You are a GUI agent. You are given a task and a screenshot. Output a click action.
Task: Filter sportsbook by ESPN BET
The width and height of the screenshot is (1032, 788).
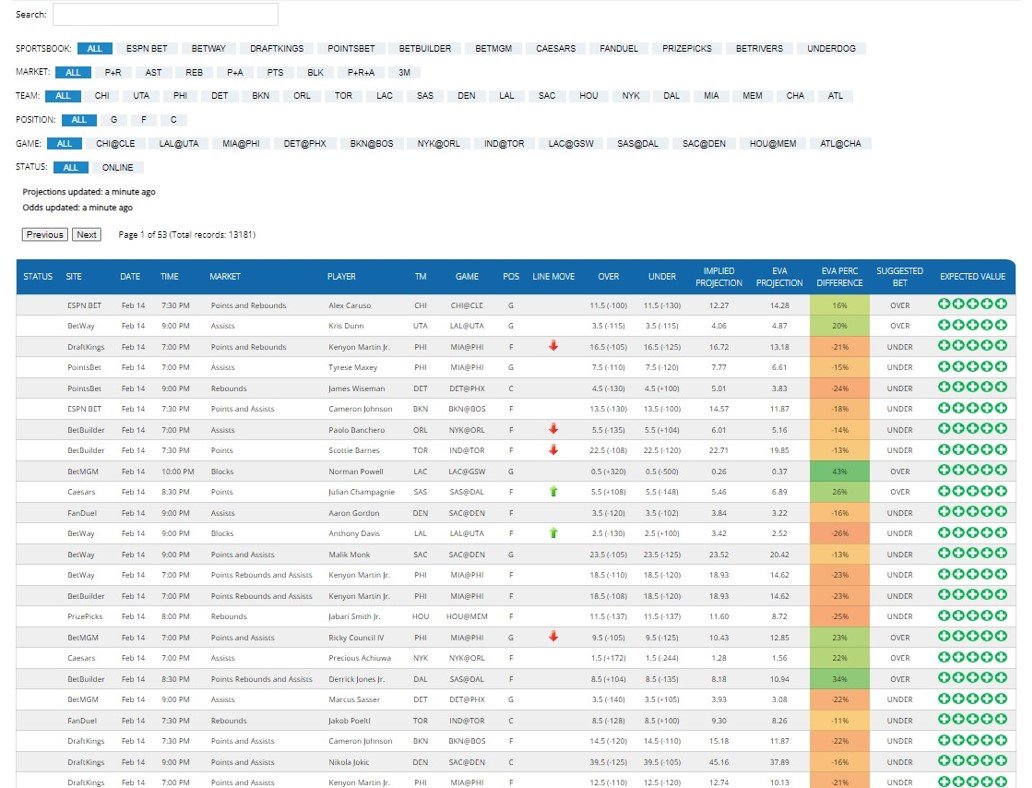[147, 49]
